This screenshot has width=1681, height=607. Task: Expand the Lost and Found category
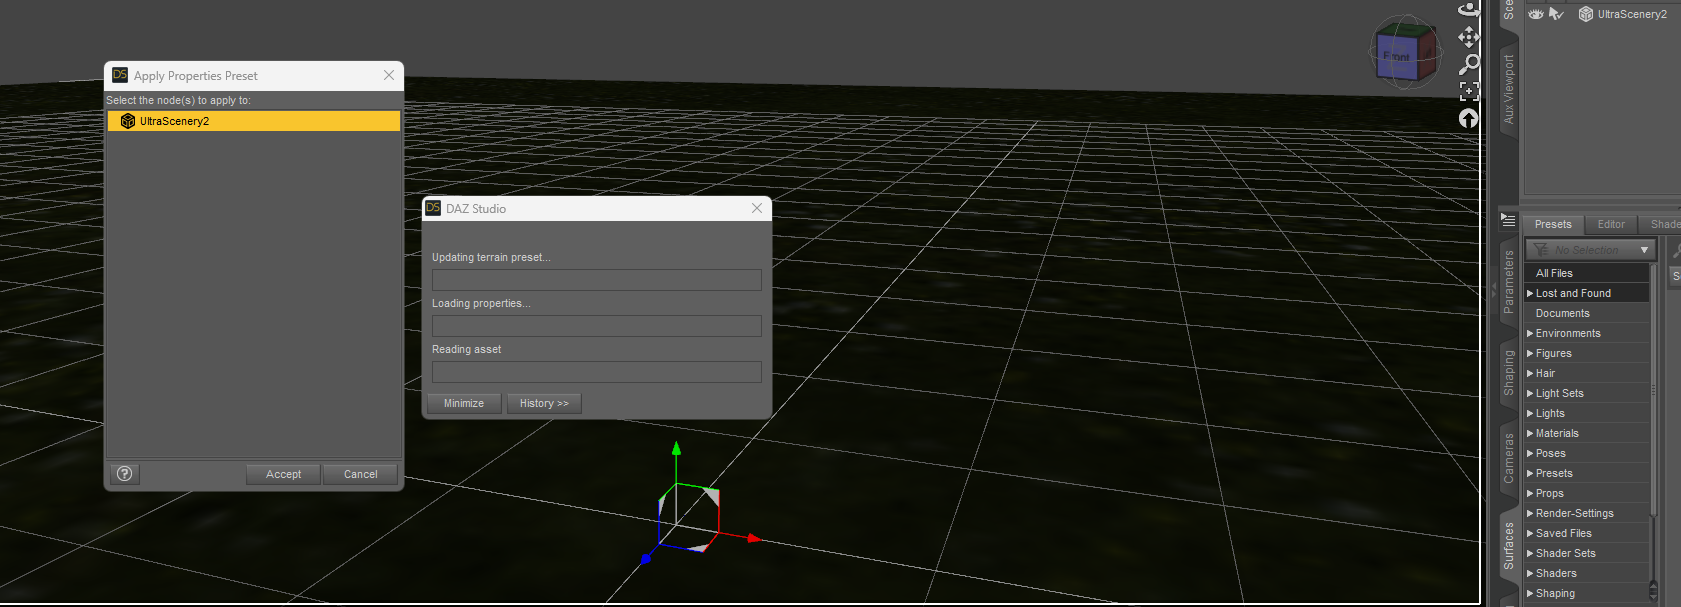pos(1530,293)
